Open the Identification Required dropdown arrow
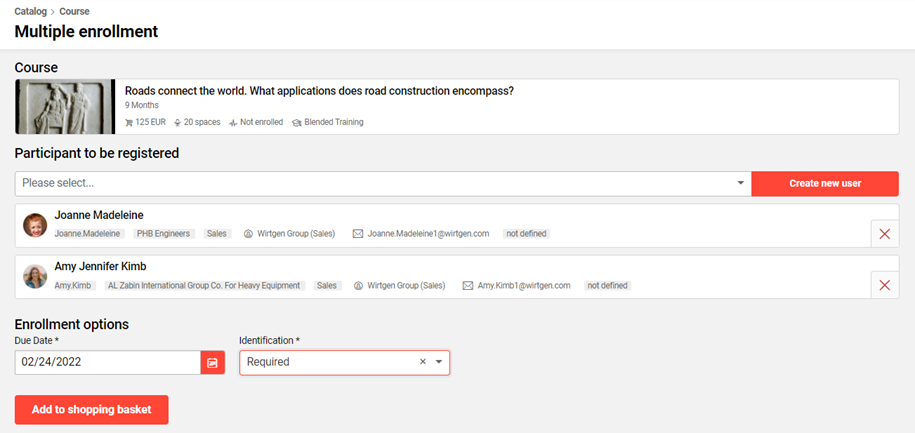 click(x=438, y=362)
